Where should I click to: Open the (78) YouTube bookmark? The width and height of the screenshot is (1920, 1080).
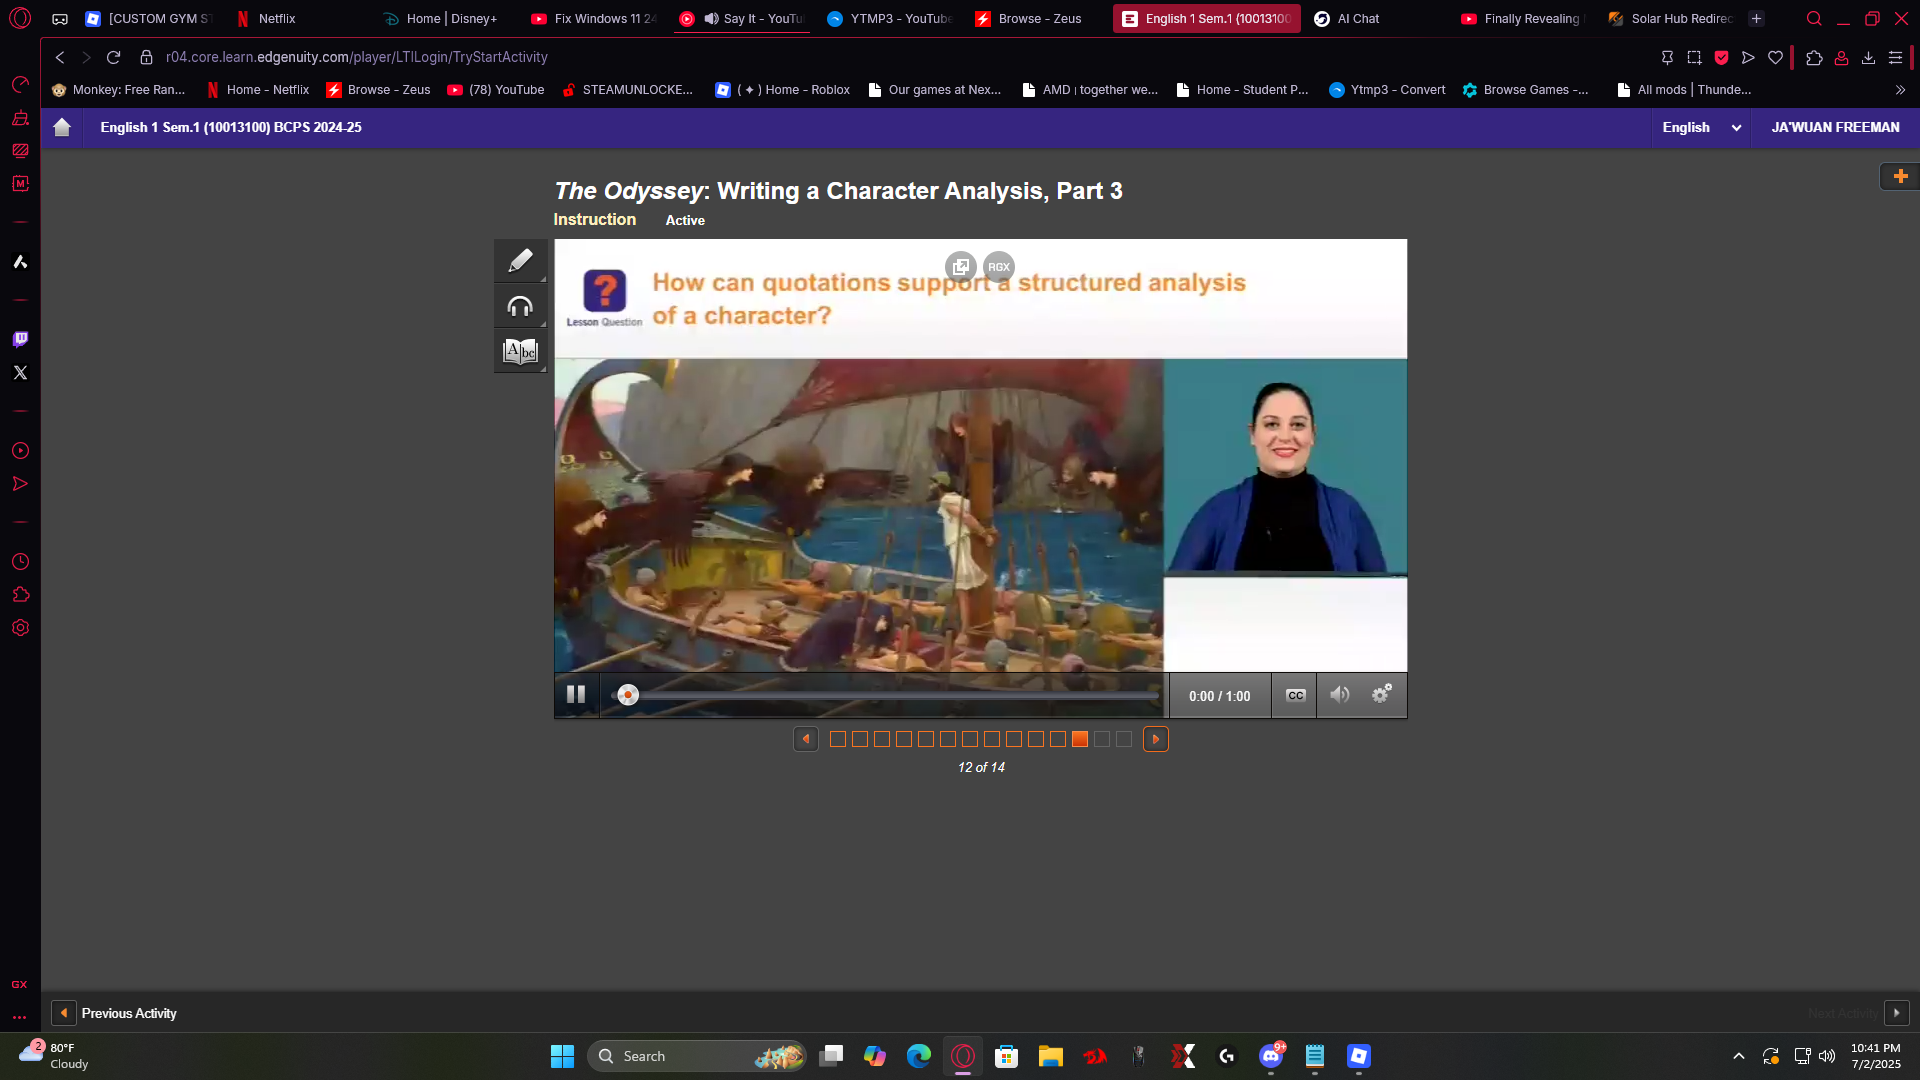(x=496, y=90)
